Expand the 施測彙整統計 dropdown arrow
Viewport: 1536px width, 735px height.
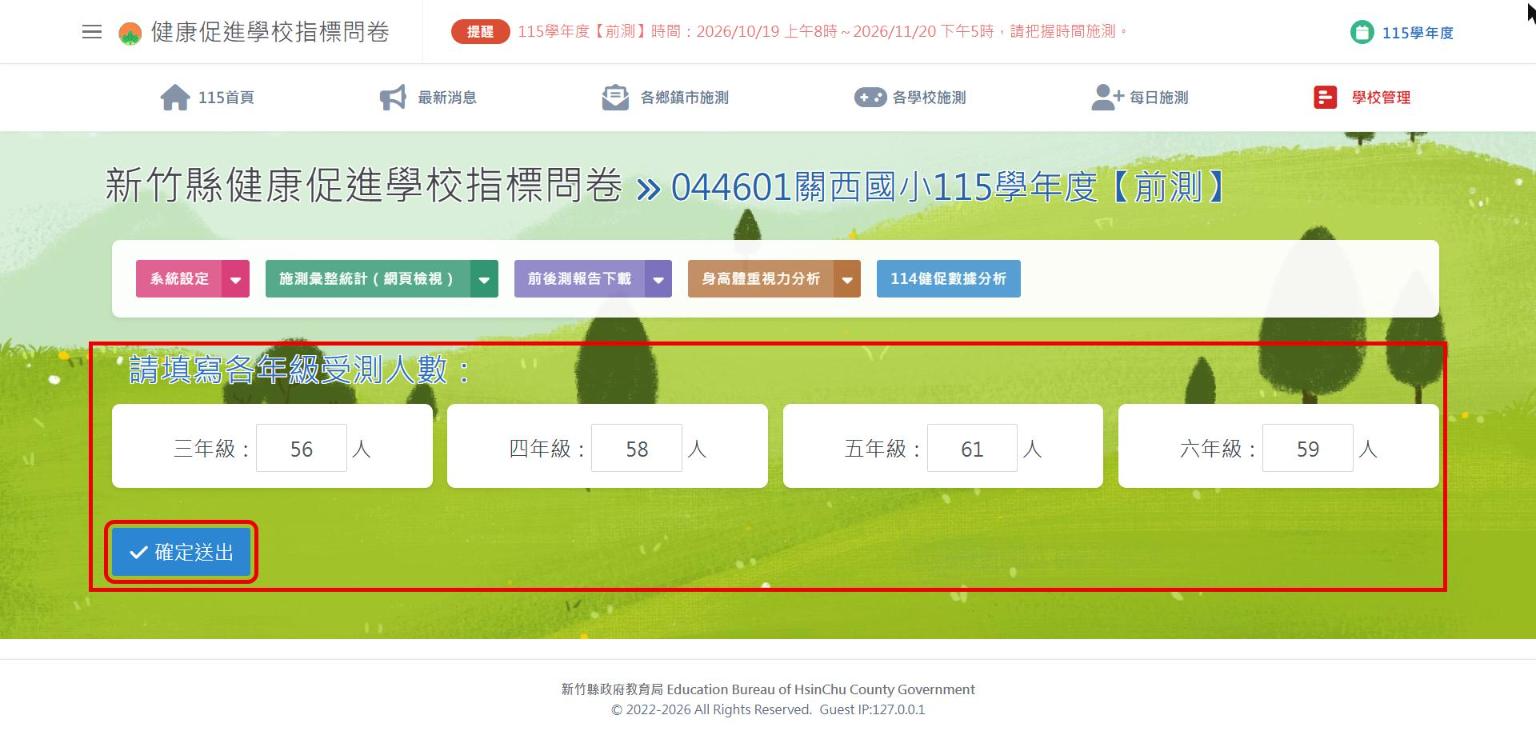pos(484,279)
